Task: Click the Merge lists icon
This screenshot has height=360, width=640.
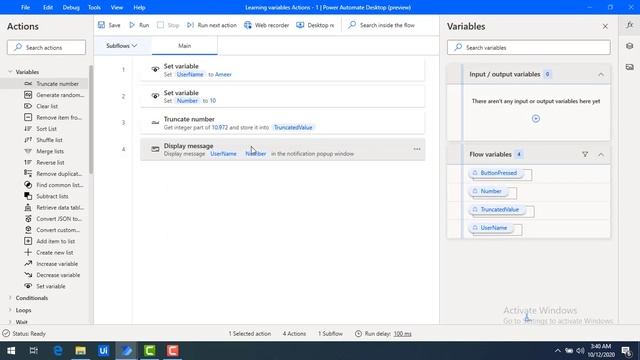Action: tap(28, 151)
